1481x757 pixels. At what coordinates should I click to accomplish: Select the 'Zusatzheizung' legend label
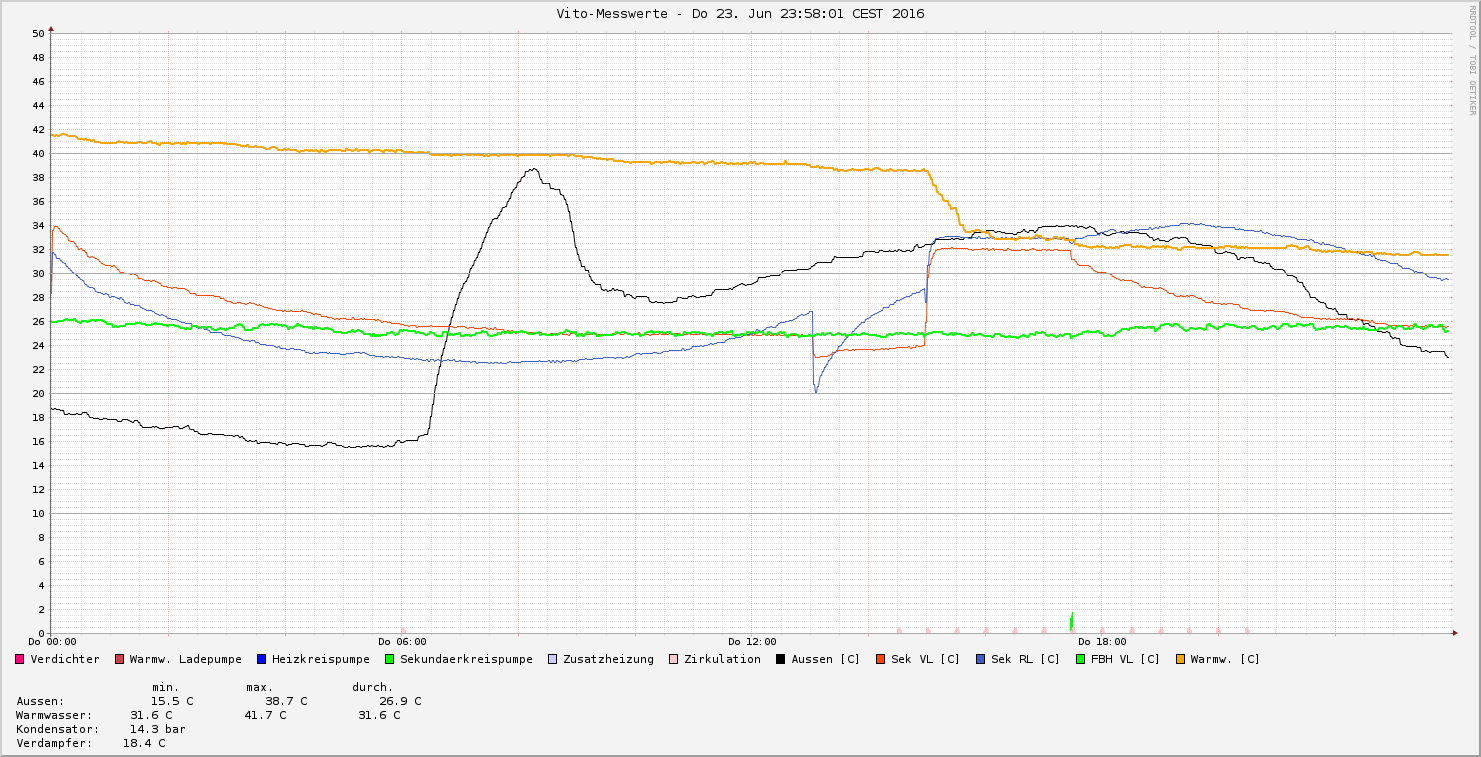click(608, 659)
